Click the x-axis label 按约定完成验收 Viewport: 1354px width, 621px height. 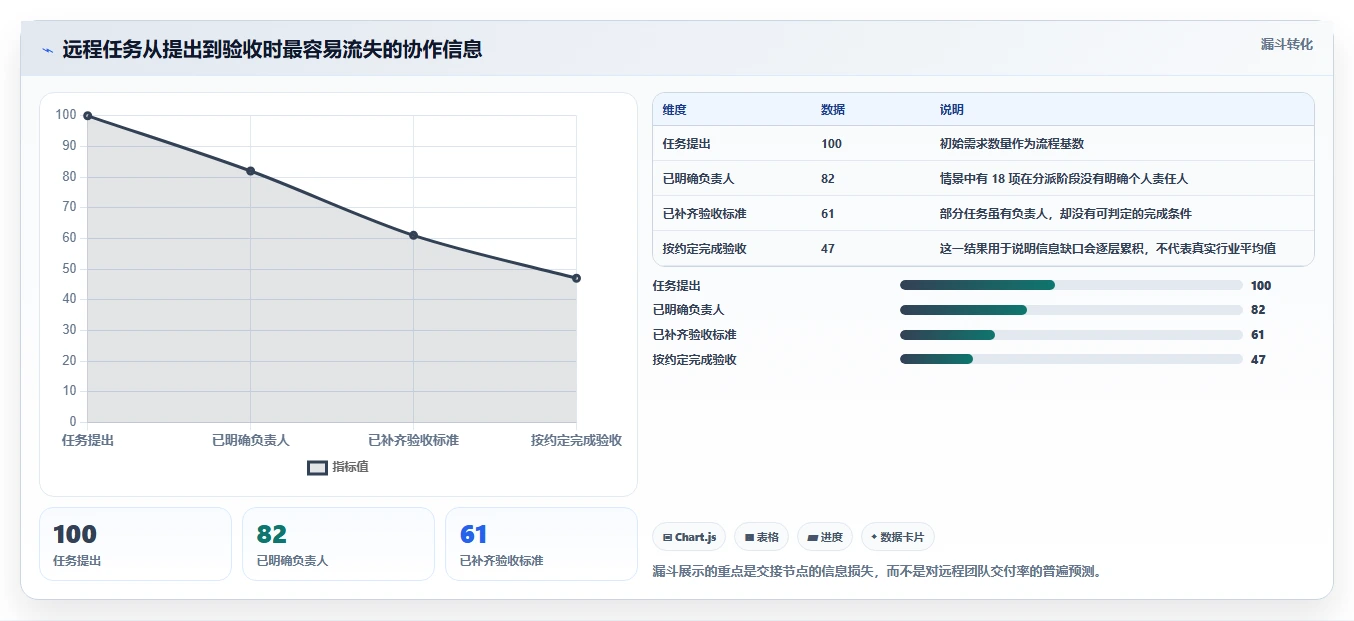(x=577, y=441)
